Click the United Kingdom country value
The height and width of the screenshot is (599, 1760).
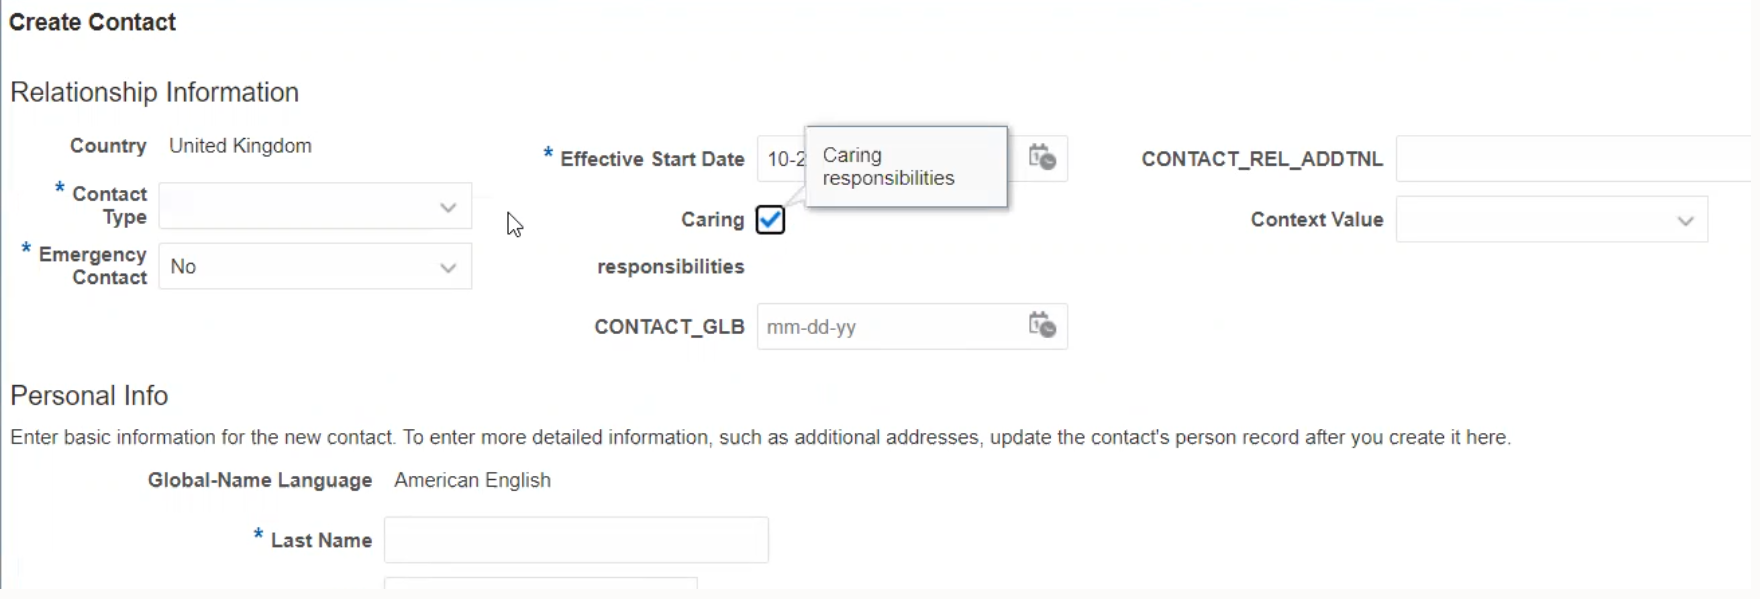(x=240, y=146)
